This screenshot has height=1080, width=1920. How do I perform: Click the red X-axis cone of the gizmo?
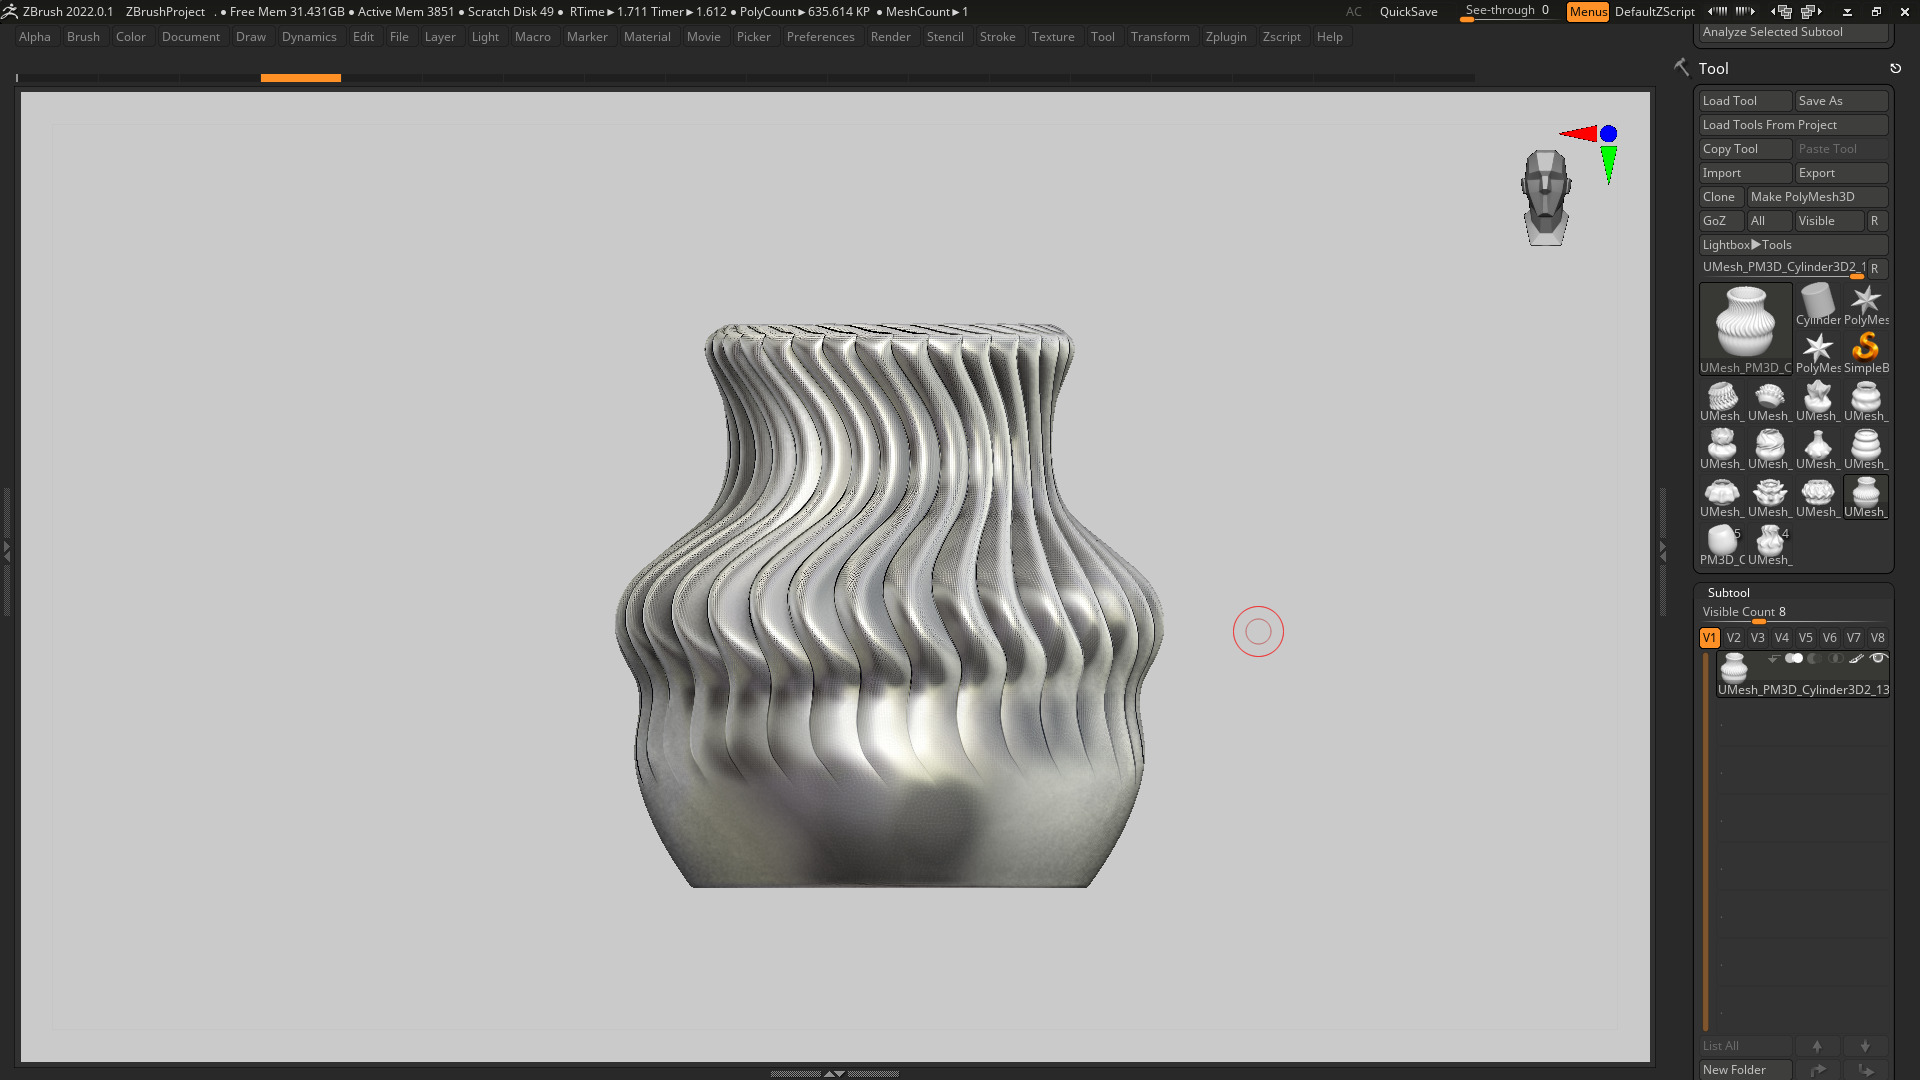click(1579, 133)
